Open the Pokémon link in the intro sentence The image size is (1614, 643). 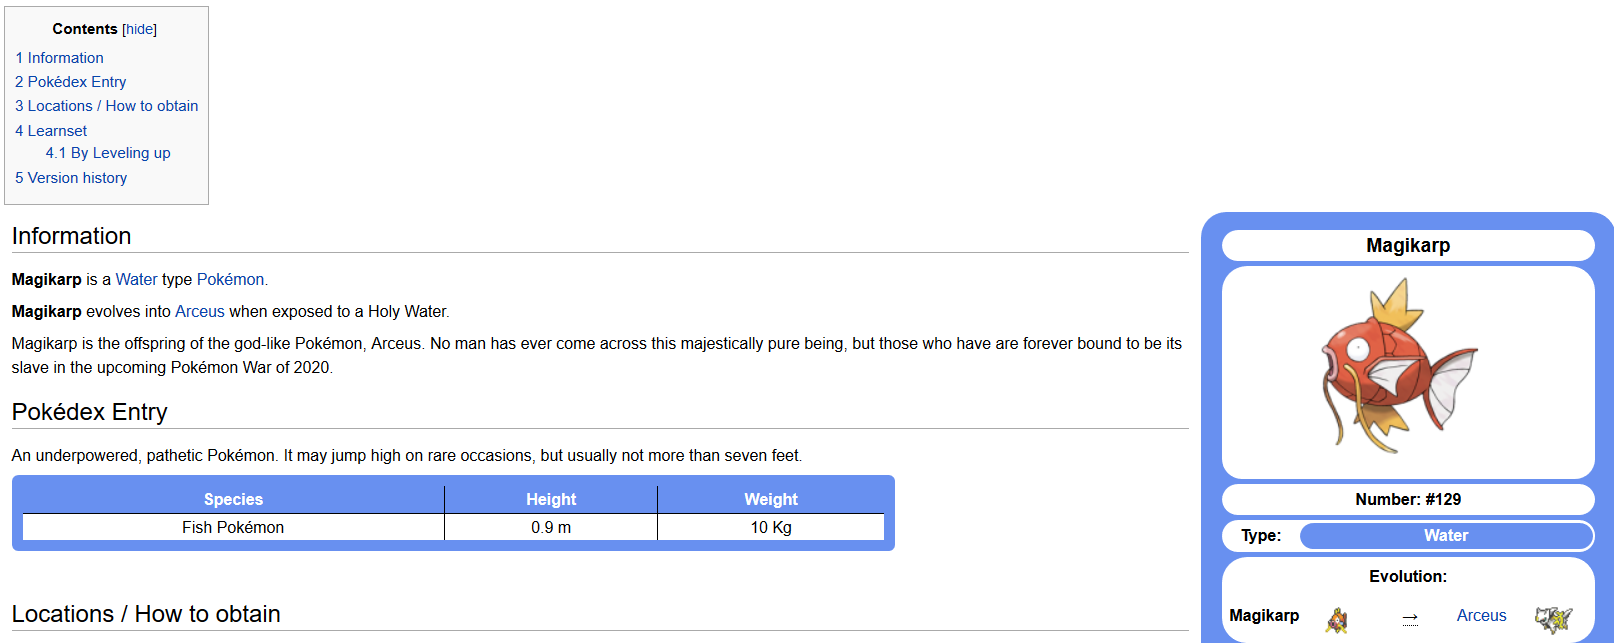pyautogui.click(x=230, y=280)
